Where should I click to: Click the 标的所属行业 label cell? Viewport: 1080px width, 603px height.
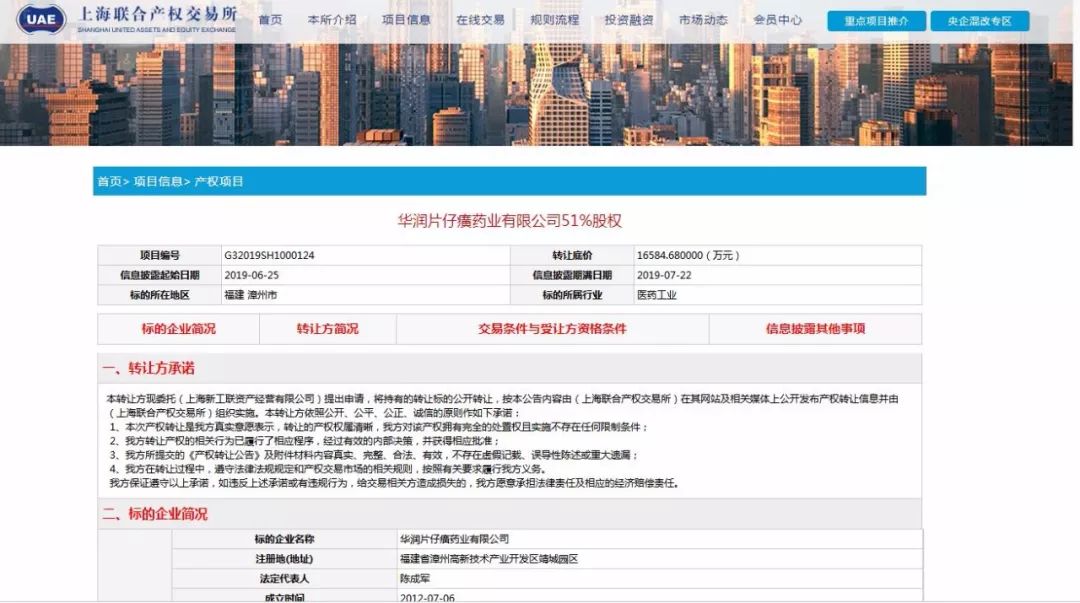pos(572,295)
